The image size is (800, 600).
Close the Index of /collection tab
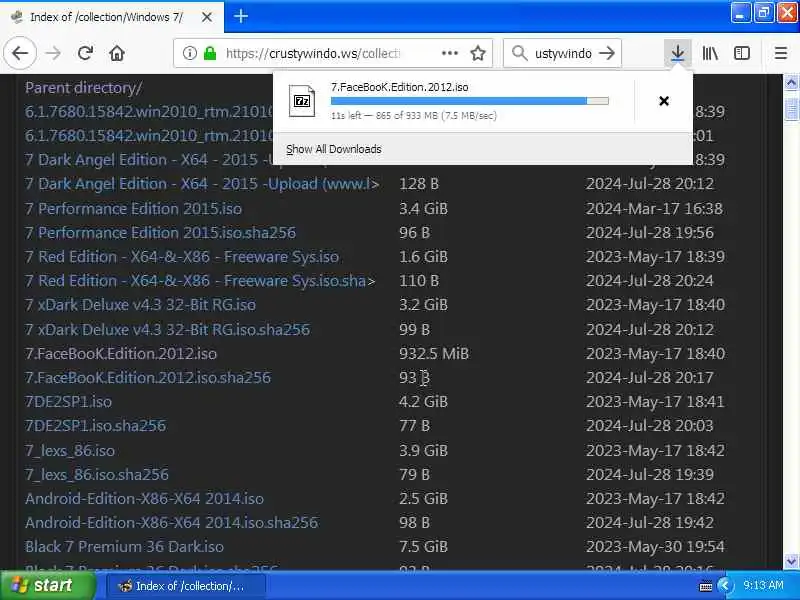(207, 17)
